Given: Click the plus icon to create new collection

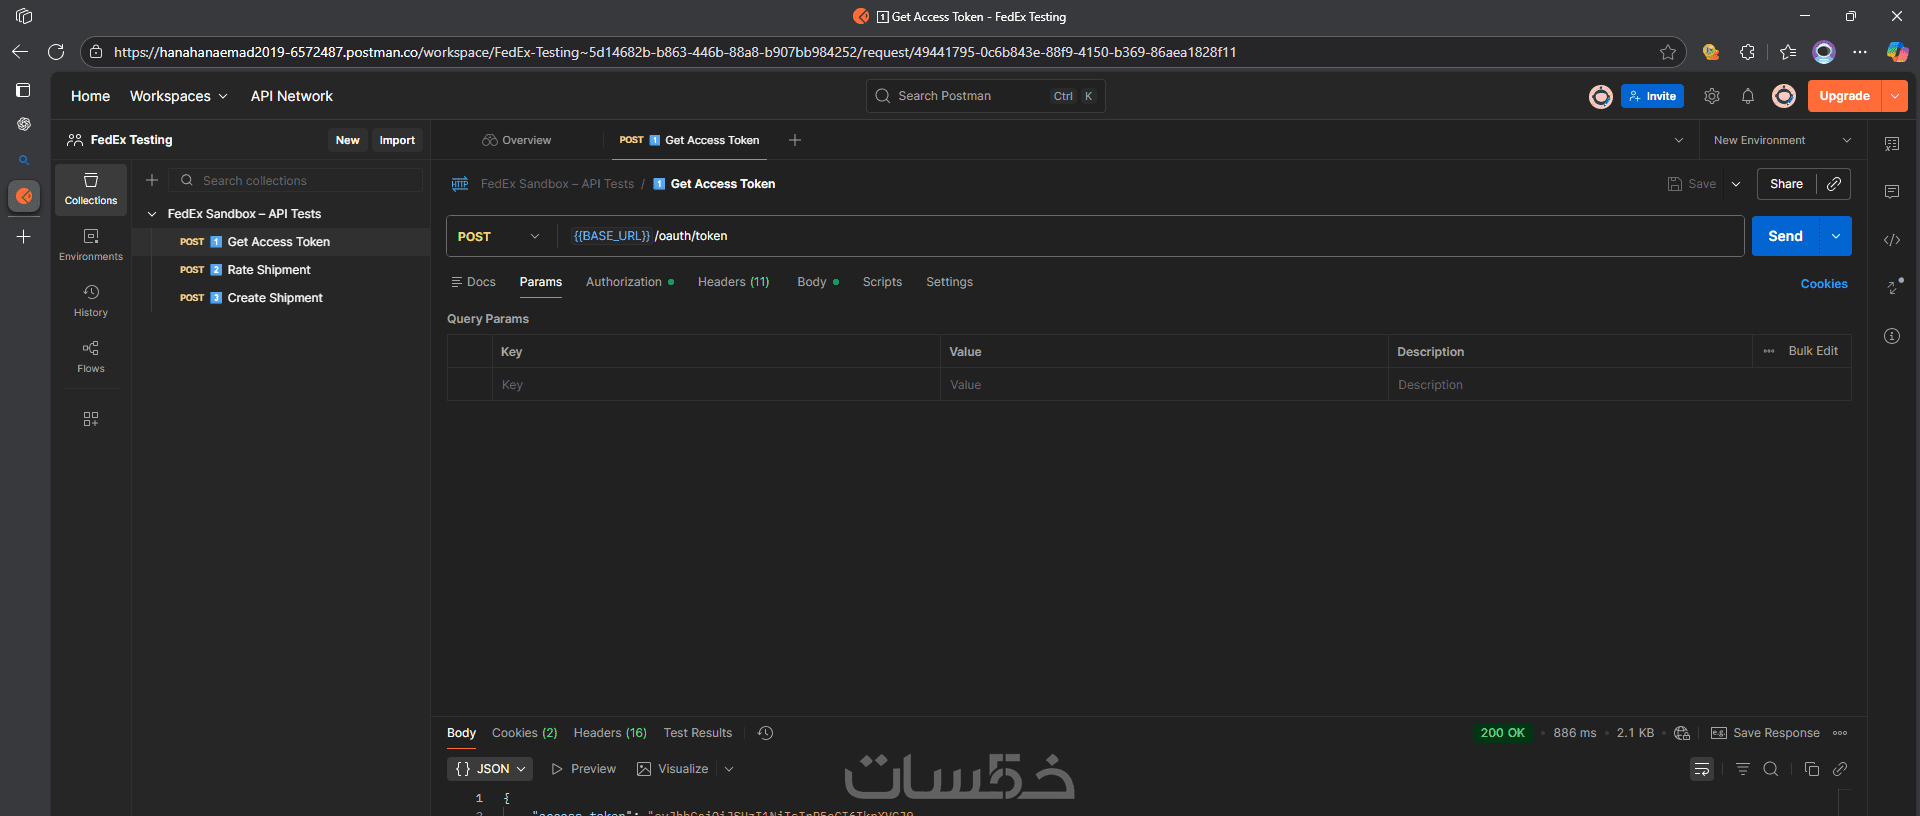Looking at the screenshot, I should [x=152, y=180].
